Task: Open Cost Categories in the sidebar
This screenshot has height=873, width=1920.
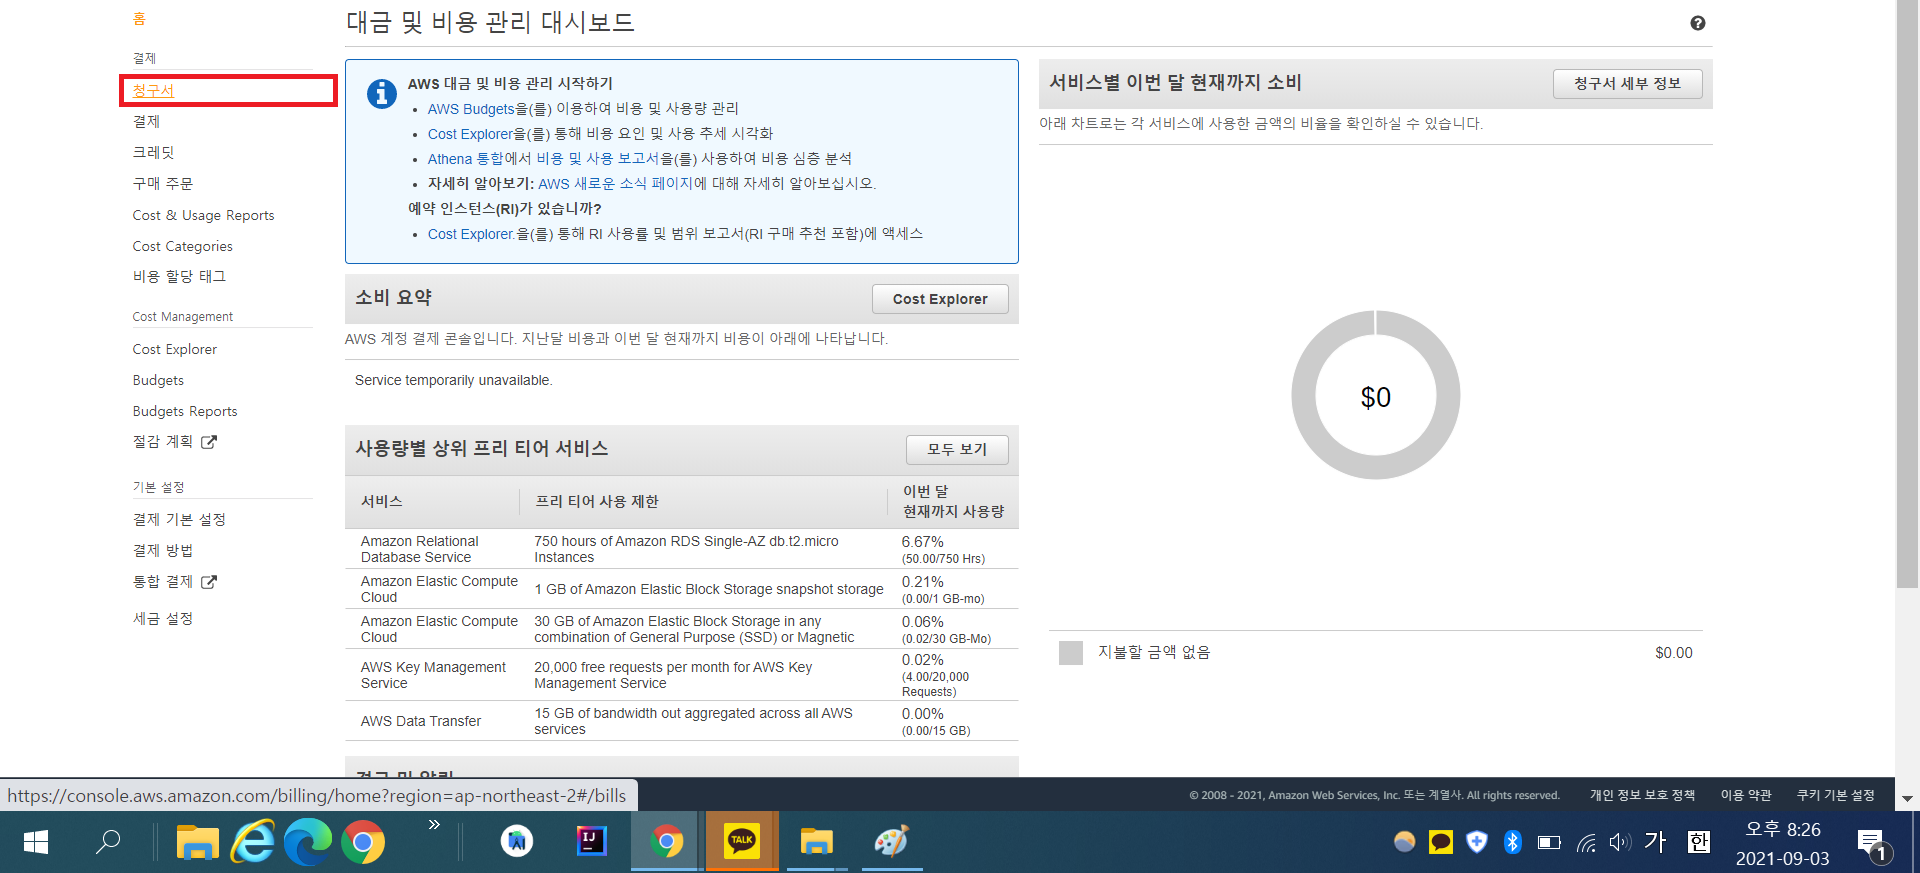Action: click(x=182, y=246)
